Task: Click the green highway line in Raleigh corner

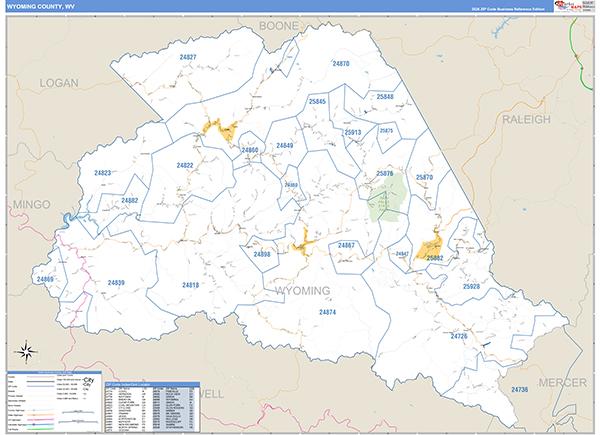Action: click(580, 54)
